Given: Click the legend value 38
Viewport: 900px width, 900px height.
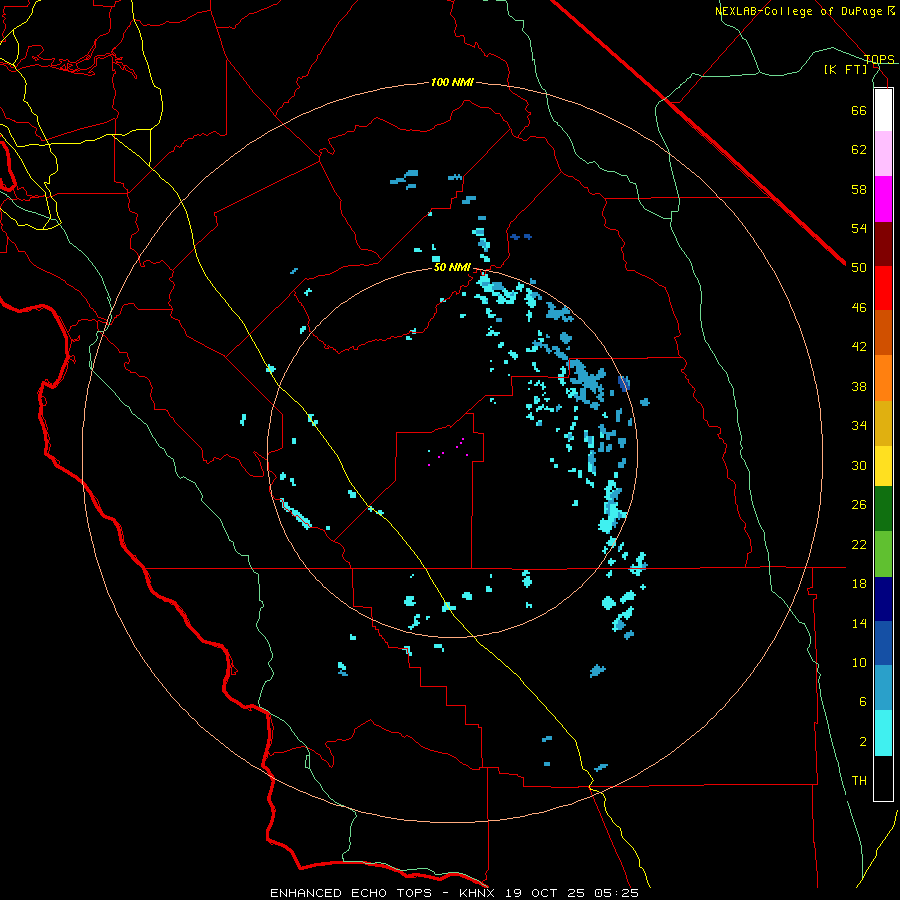Looking at the screenshot, I should [859, 386].
